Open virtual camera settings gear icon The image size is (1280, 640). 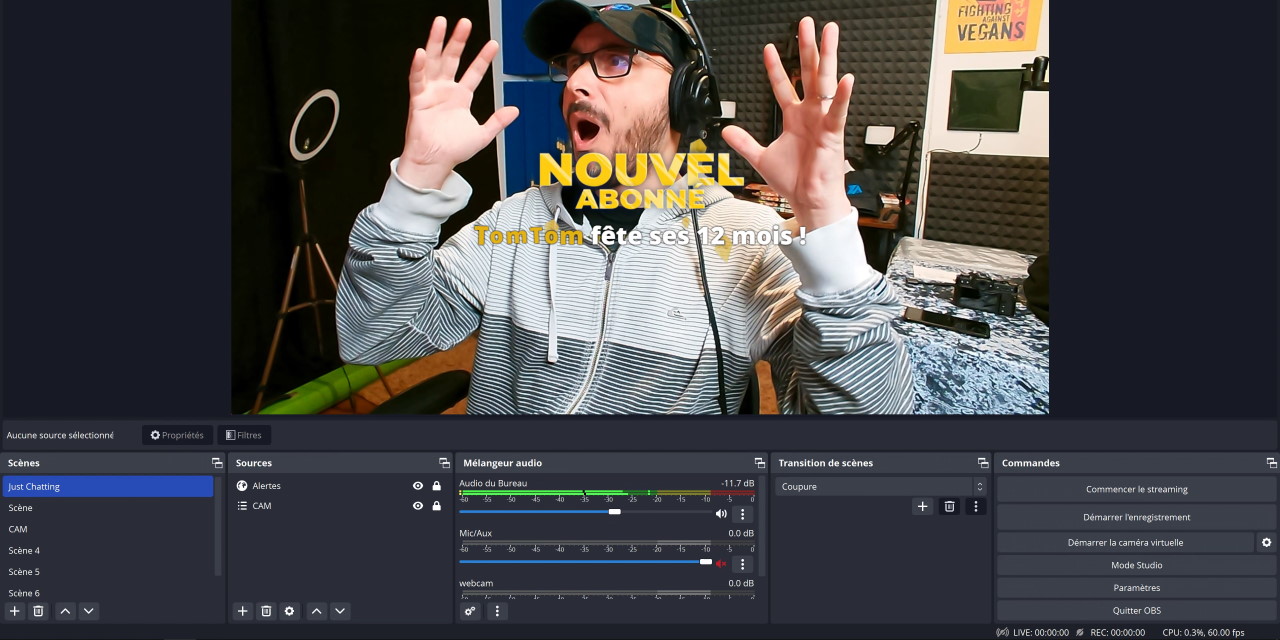[x=1266, y=542]
